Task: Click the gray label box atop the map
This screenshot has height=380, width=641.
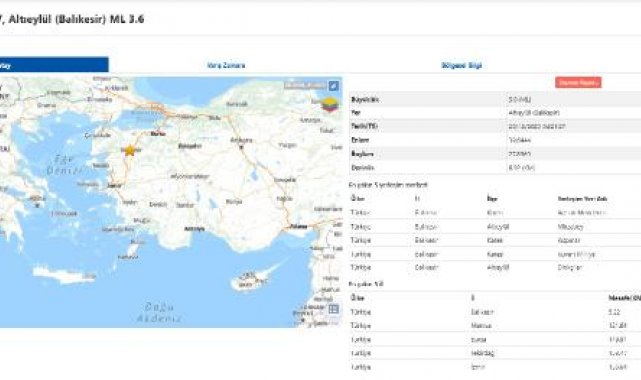Action: coord(305,85)
